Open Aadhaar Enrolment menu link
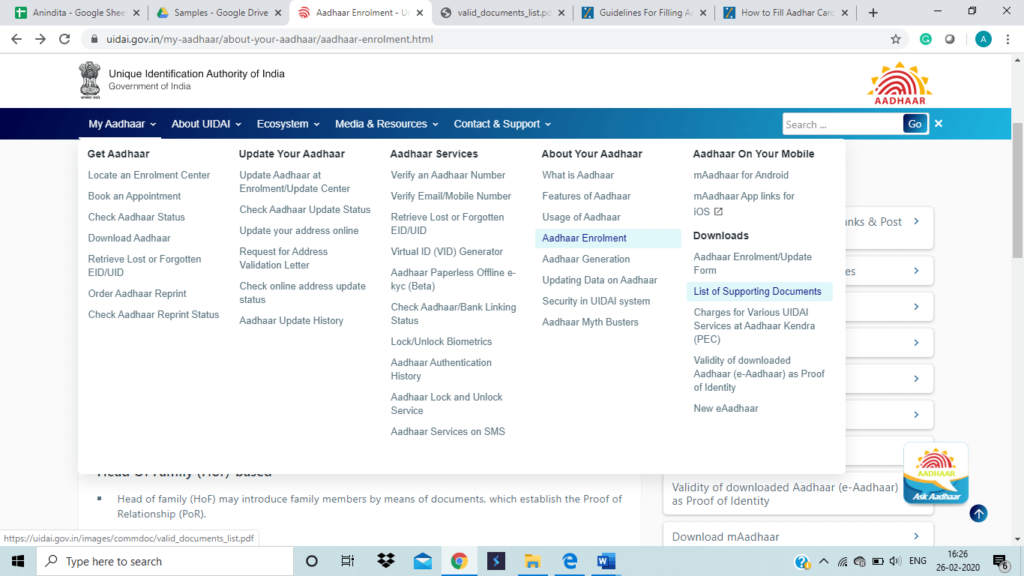This screenshot has width=1024, height=576. coord(584,238)
